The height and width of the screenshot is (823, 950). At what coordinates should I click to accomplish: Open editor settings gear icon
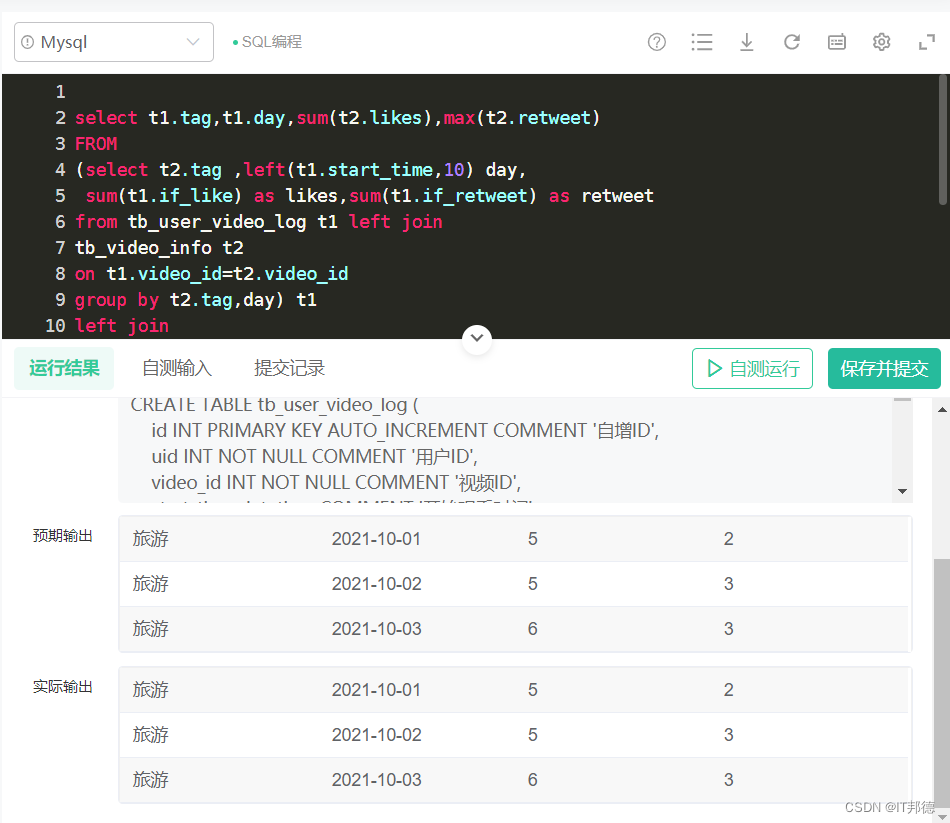coord(881,42)
